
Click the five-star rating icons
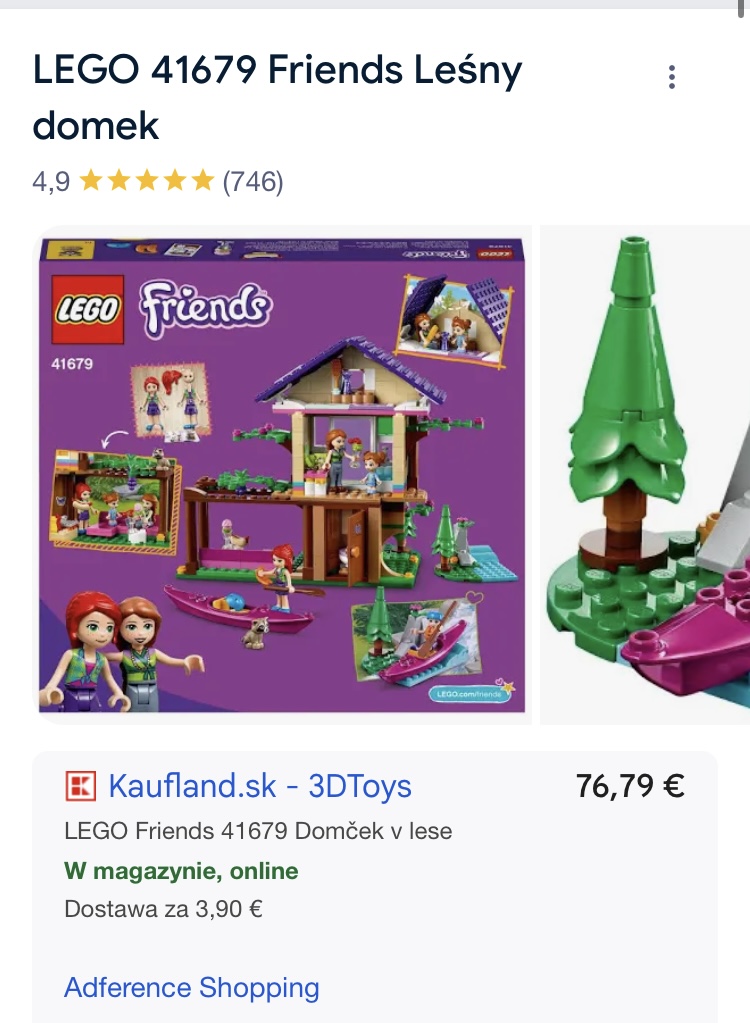coord(147,181)
